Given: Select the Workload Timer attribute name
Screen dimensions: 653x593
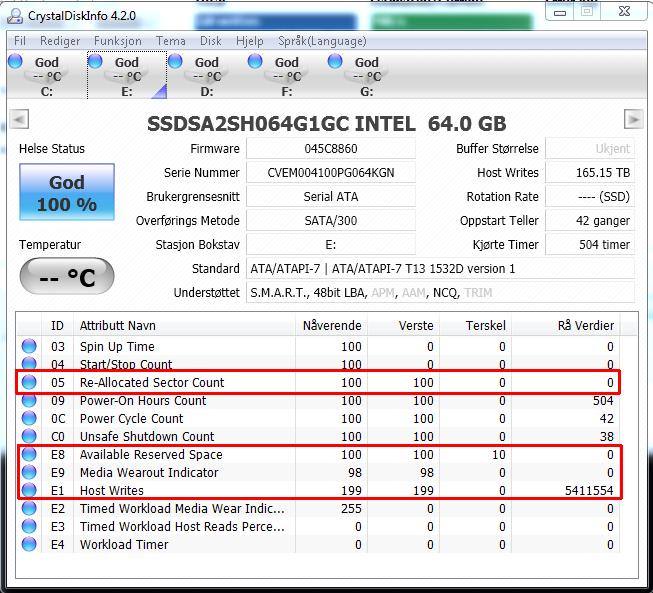Looking at the screenshot, I should point(124,545).
